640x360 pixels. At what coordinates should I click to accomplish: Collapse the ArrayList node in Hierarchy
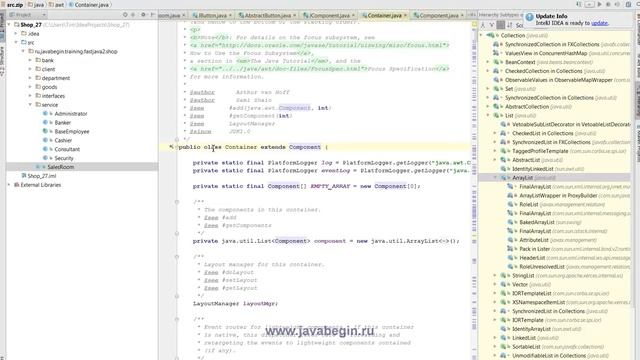pos(496,178)
